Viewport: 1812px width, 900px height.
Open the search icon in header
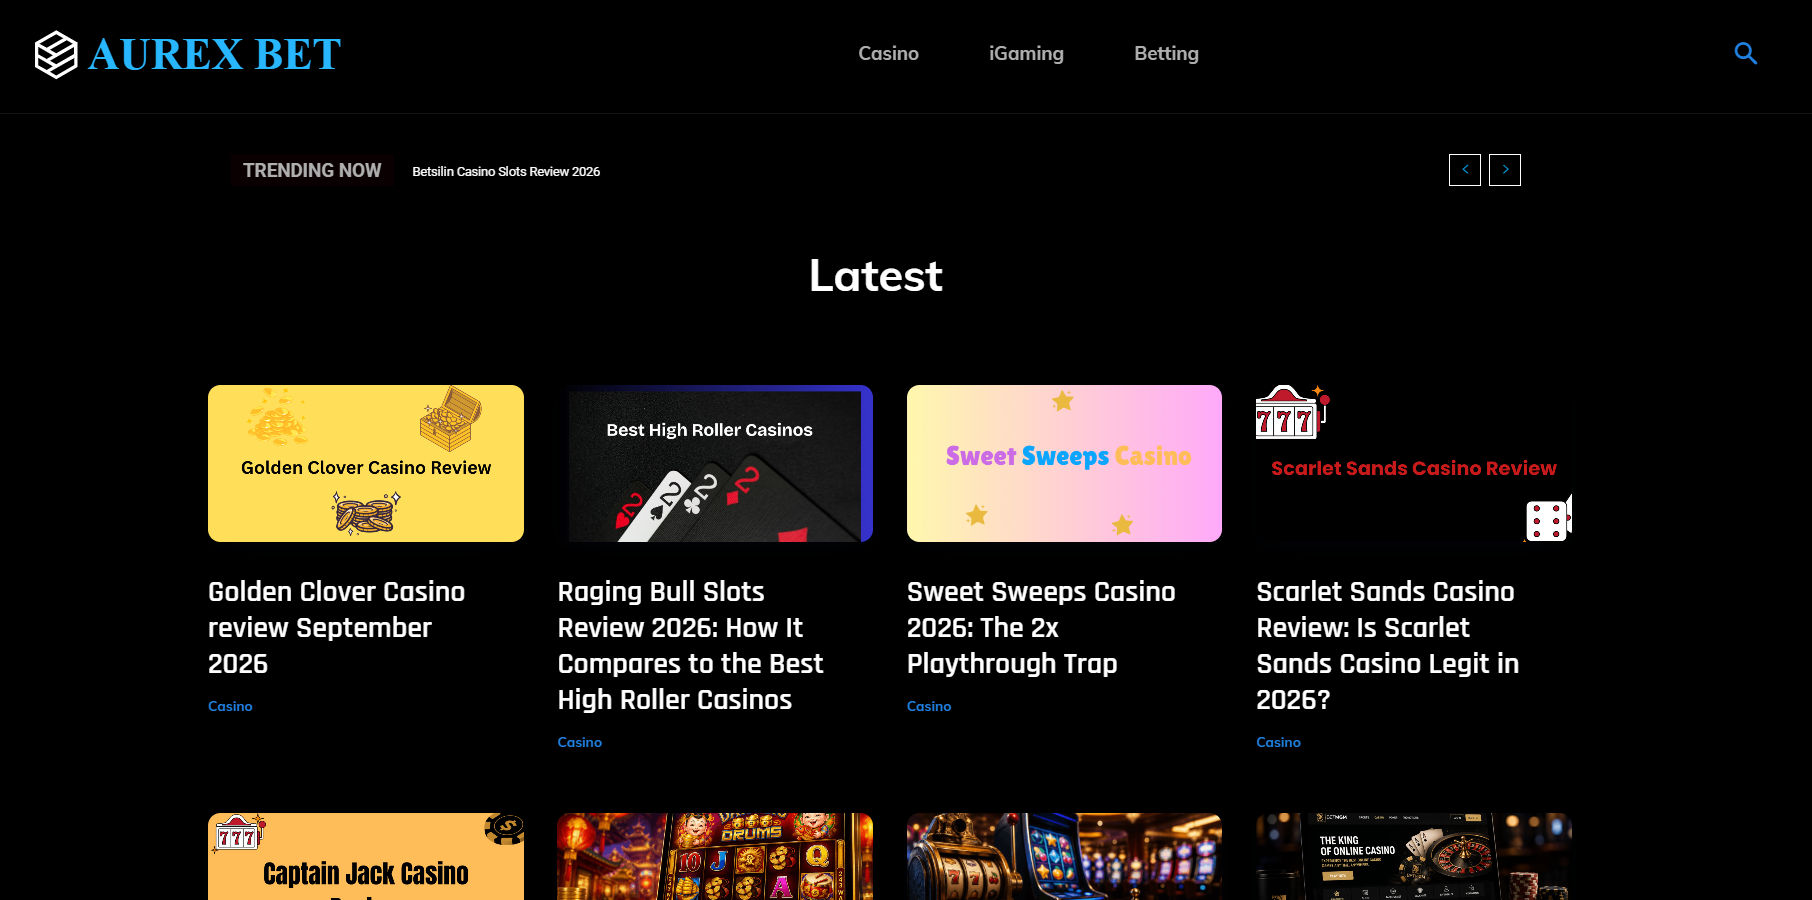[1745, 54]
